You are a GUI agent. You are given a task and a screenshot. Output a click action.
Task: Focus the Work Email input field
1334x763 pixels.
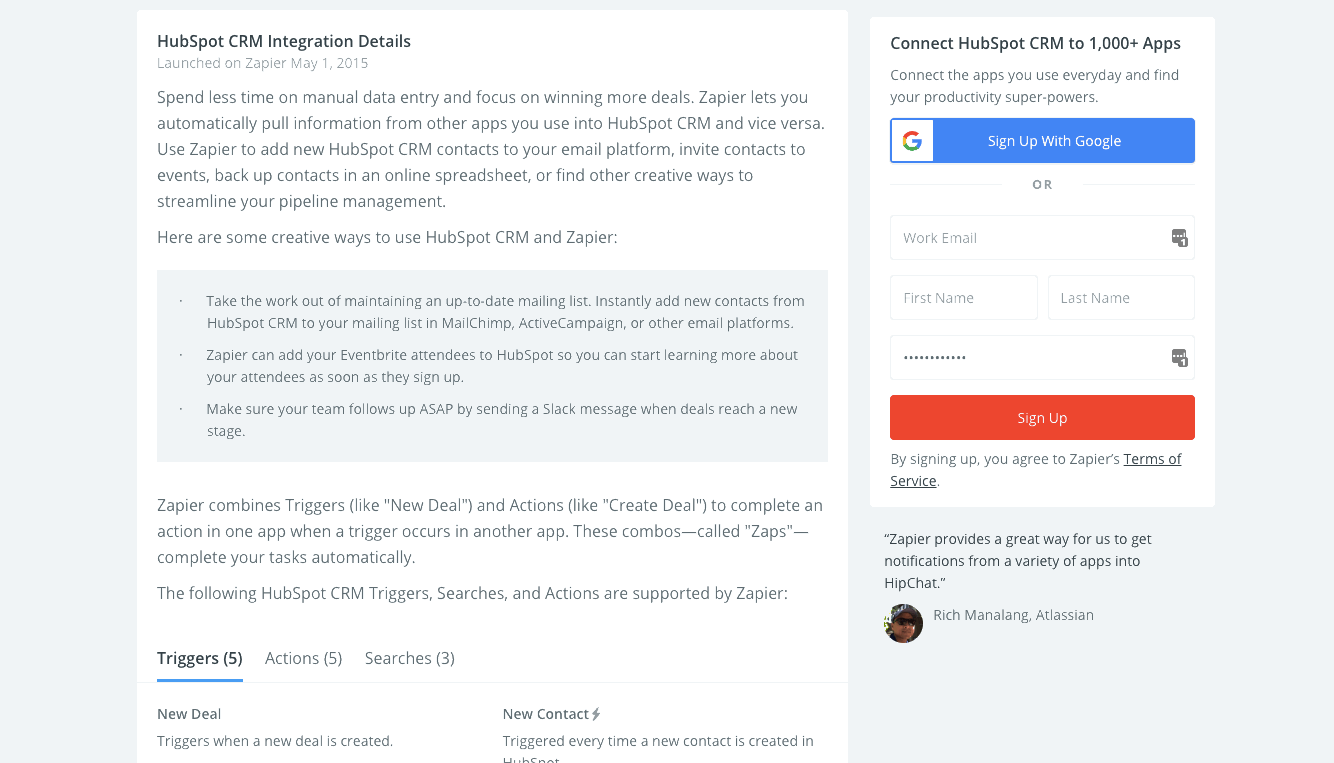point(1042,238)
